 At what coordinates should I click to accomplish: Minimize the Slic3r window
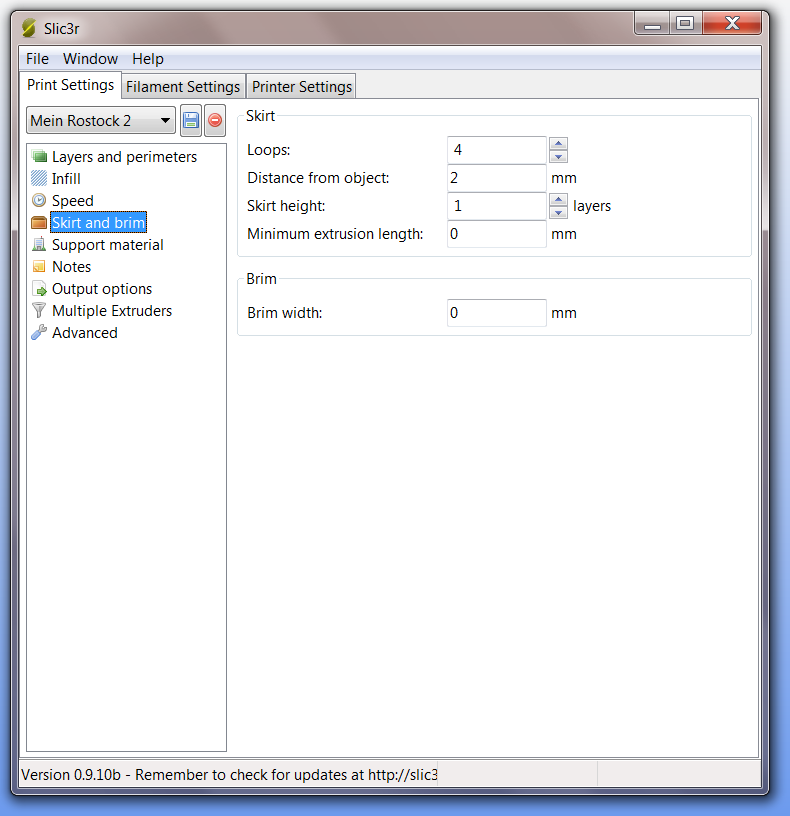652,24
